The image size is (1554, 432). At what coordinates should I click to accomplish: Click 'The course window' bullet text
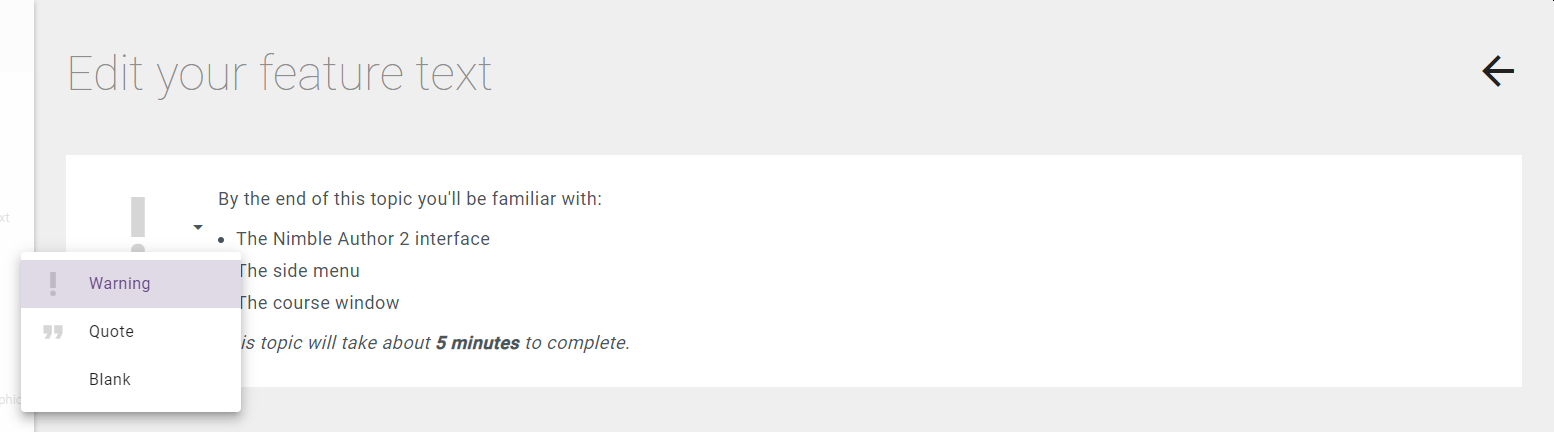(x=318, y=303)
